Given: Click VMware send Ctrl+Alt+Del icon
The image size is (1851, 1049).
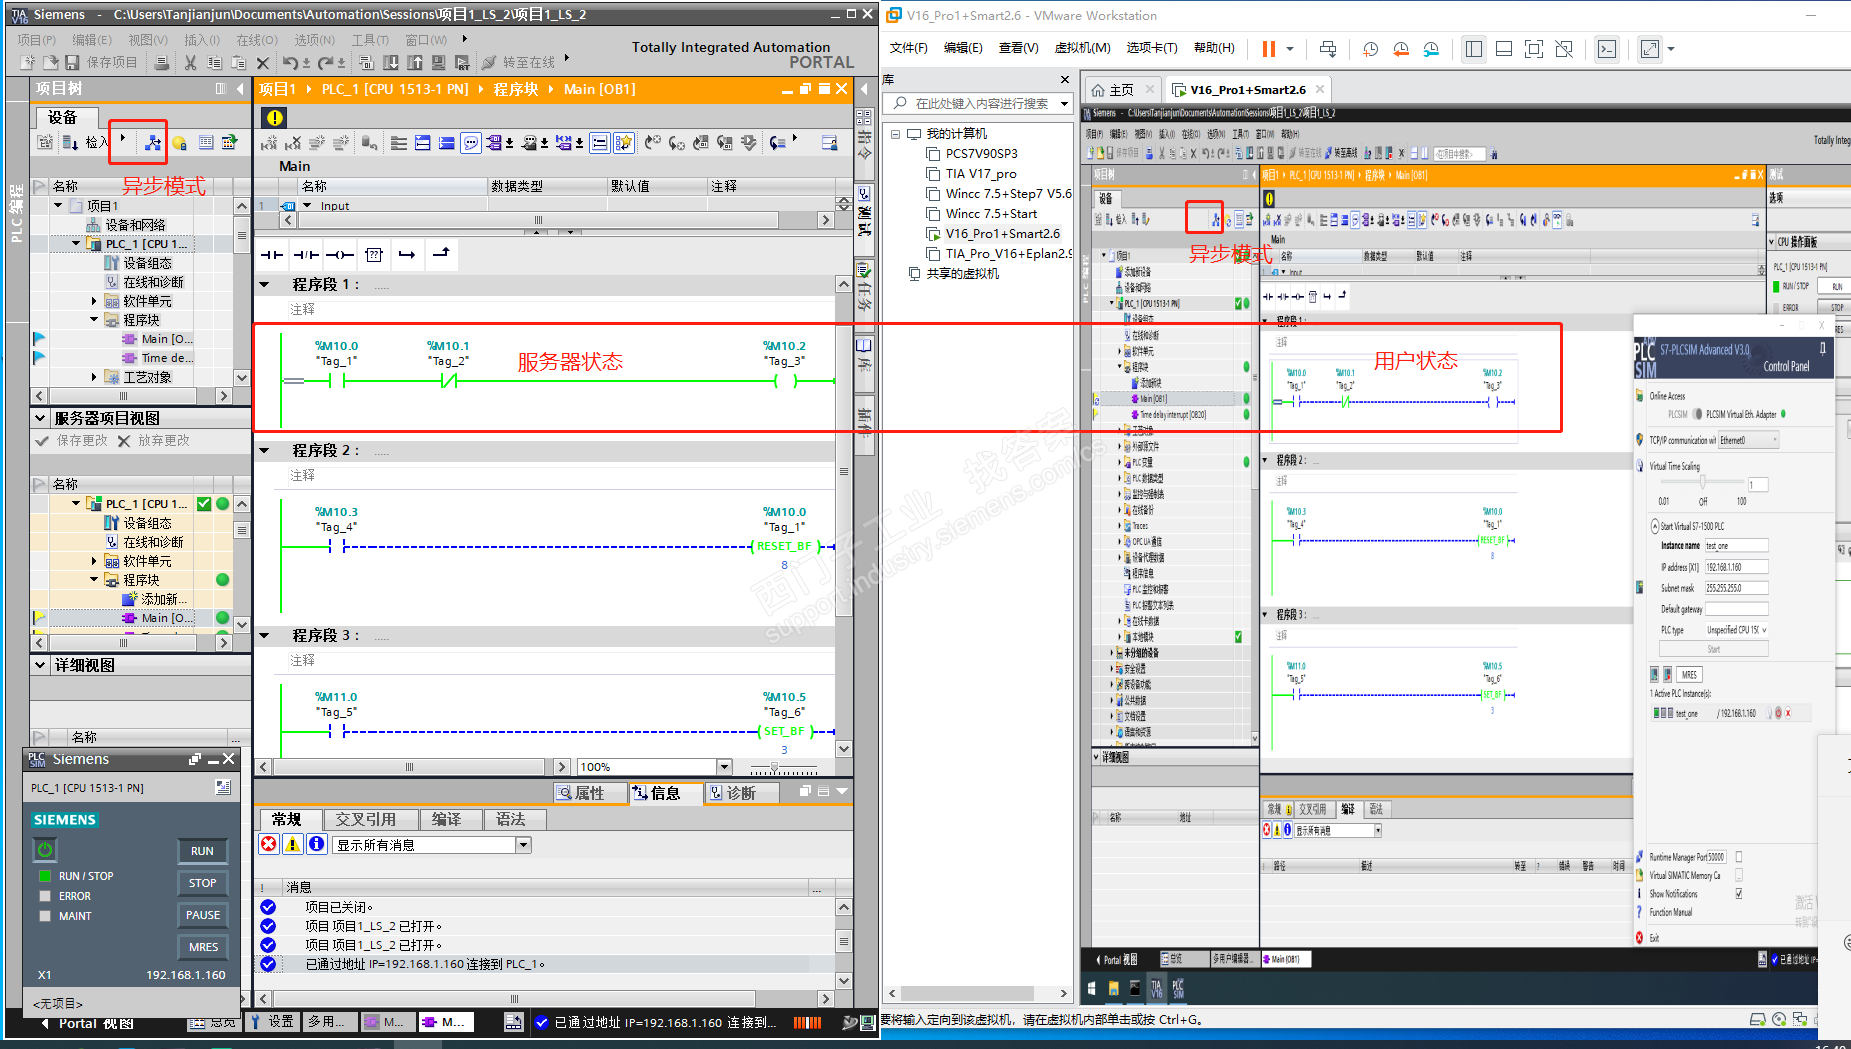Looking at the screenshot, I should pyautogui.click(x=1328, y=49).
